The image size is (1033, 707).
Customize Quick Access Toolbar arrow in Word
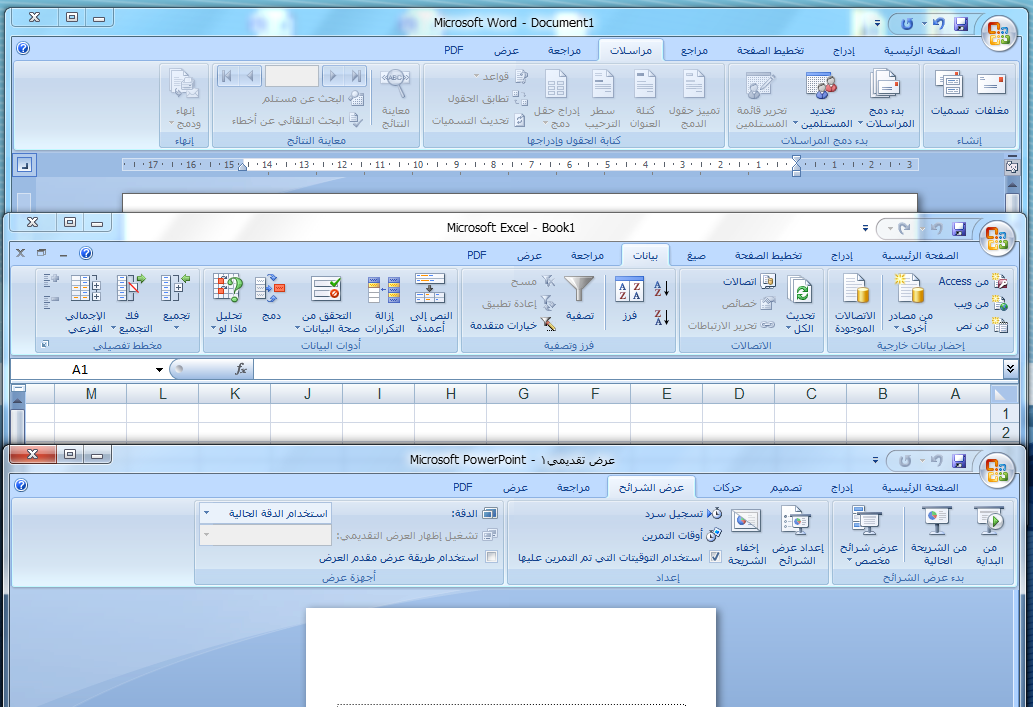877,24
